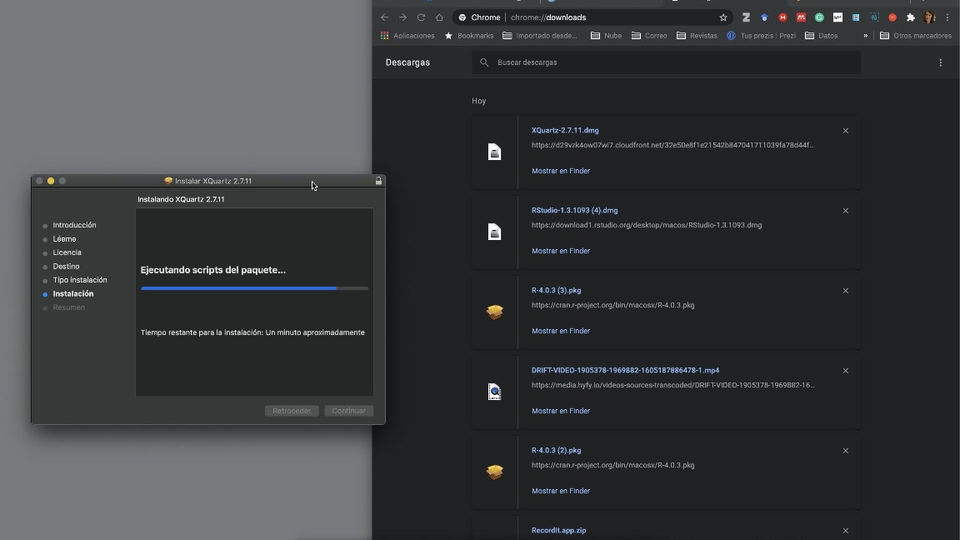Image resolution: width=960 pixels, height=540 pixels.
Task: Bookmark this page with star icon
Action: pos(723,18)
